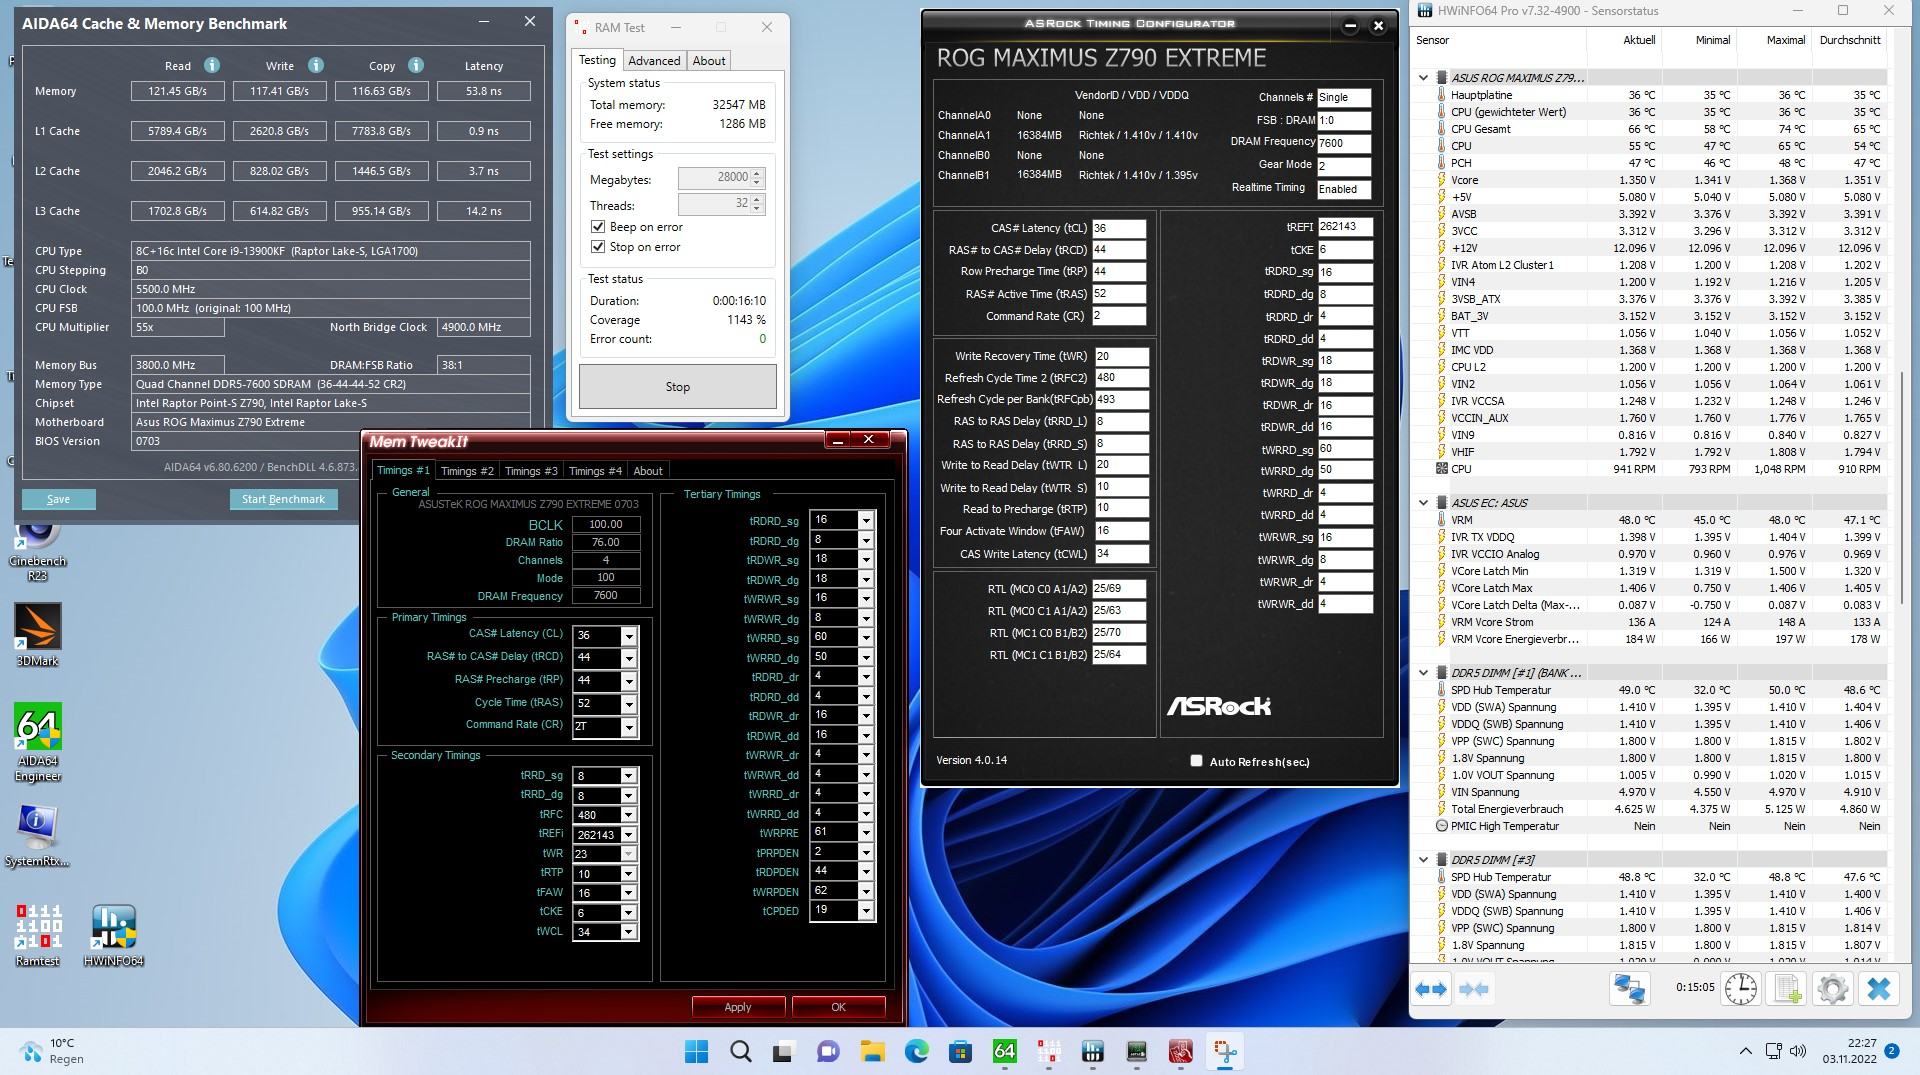The width and height of the screenshot is (1920, 1075).
Task: Open the tRFC dropdown showing 480
Action: pyautogui.click(x=629, y=815)
